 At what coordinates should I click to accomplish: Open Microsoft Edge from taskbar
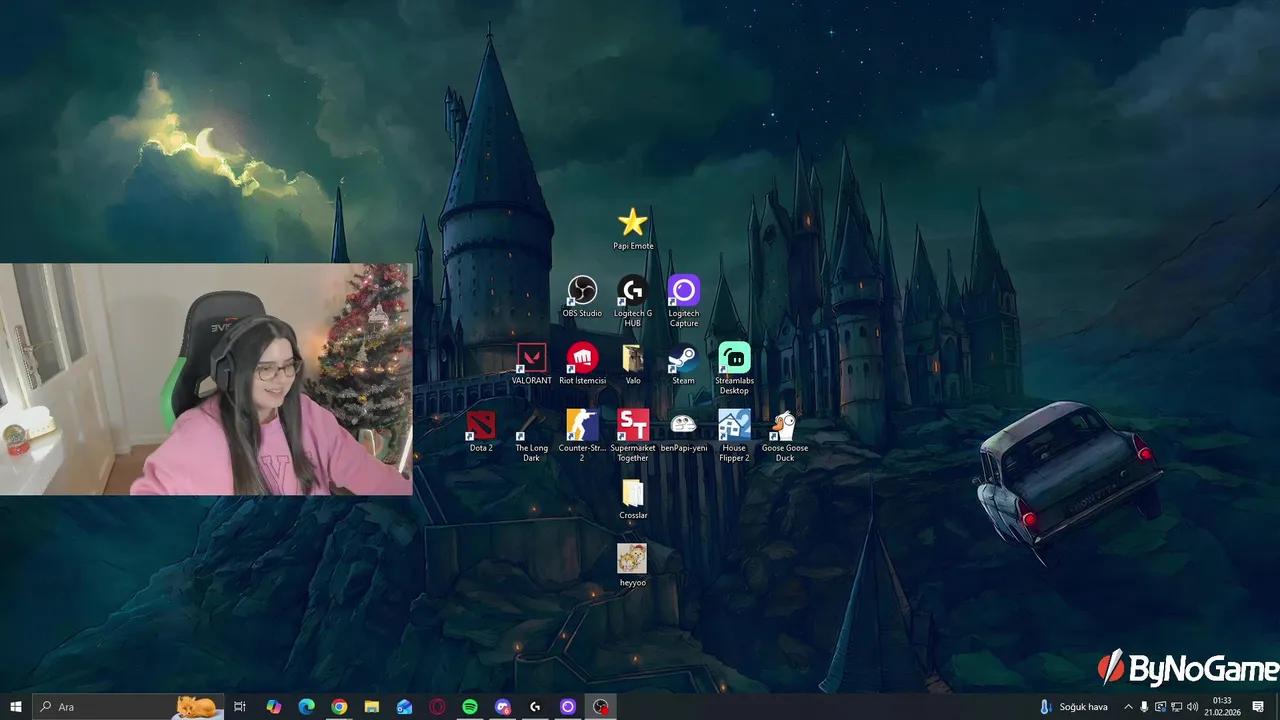point(307,707)
